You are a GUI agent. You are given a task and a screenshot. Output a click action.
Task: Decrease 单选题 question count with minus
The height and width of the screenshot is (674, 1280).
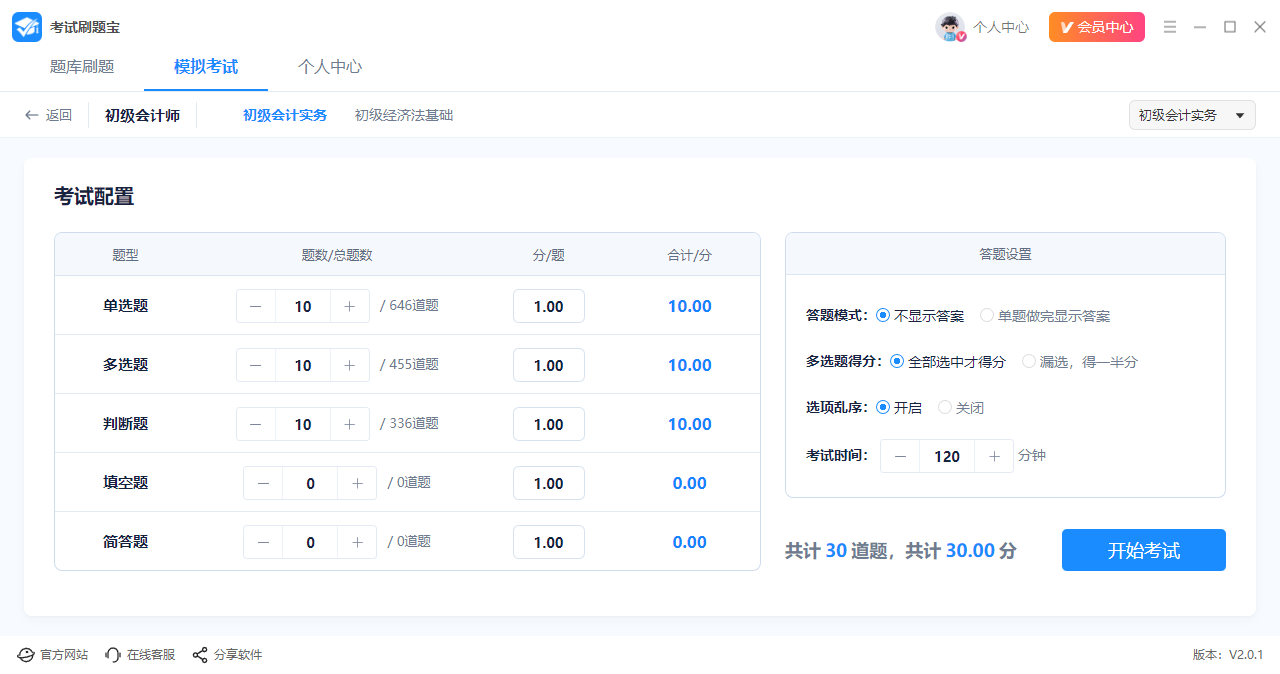(256, 306)
